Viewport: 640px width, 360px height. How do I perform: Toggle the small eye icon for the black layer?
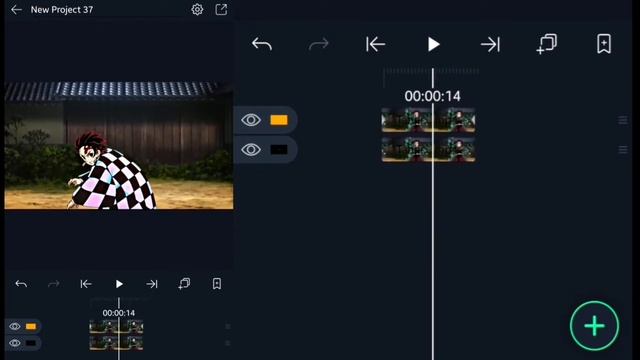point(15,343)
